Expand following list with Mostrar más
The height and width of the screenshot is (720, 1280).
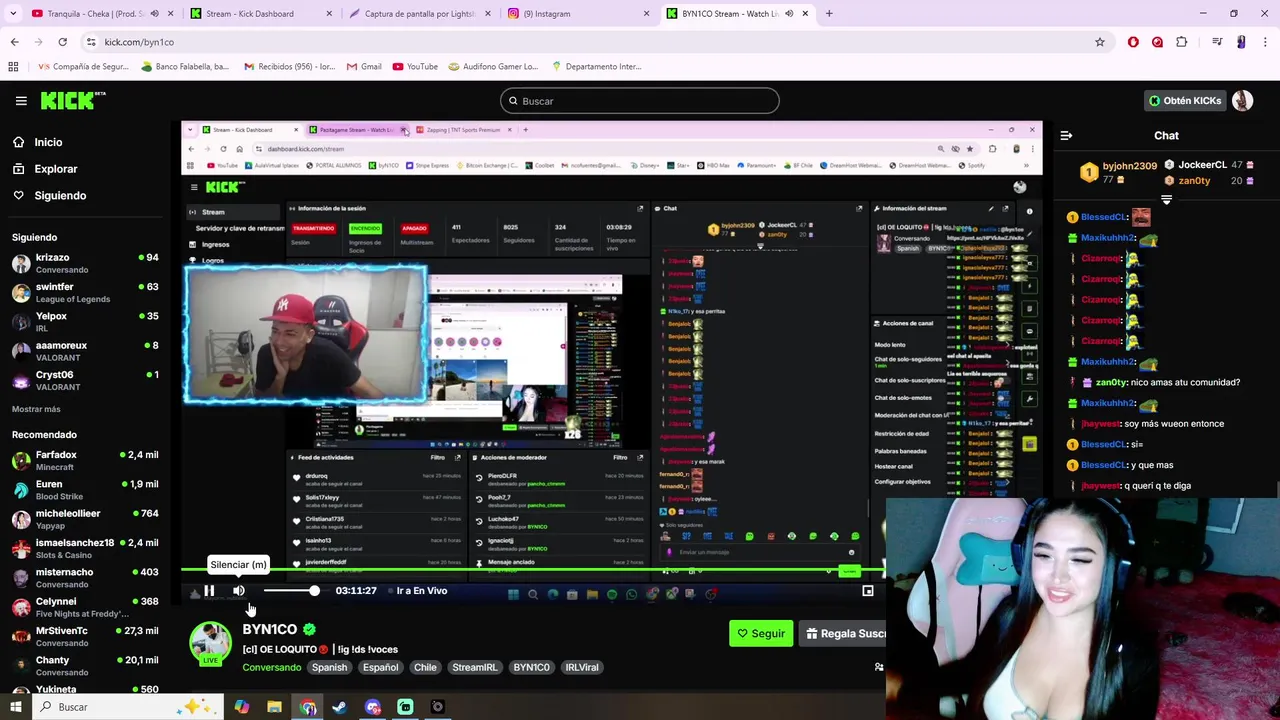coord(36,409)
